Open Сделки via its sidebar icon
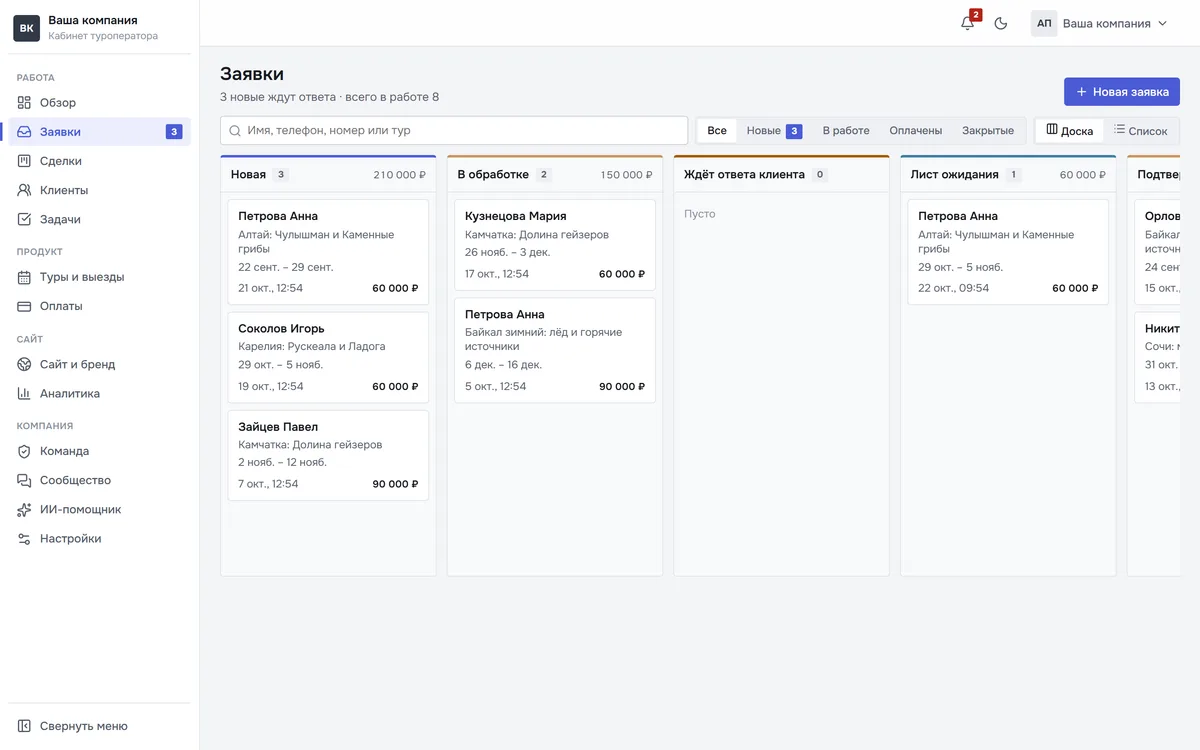The width and height of the screenshot is (1200, 750). pyautogui.click(x=25, y=161)
